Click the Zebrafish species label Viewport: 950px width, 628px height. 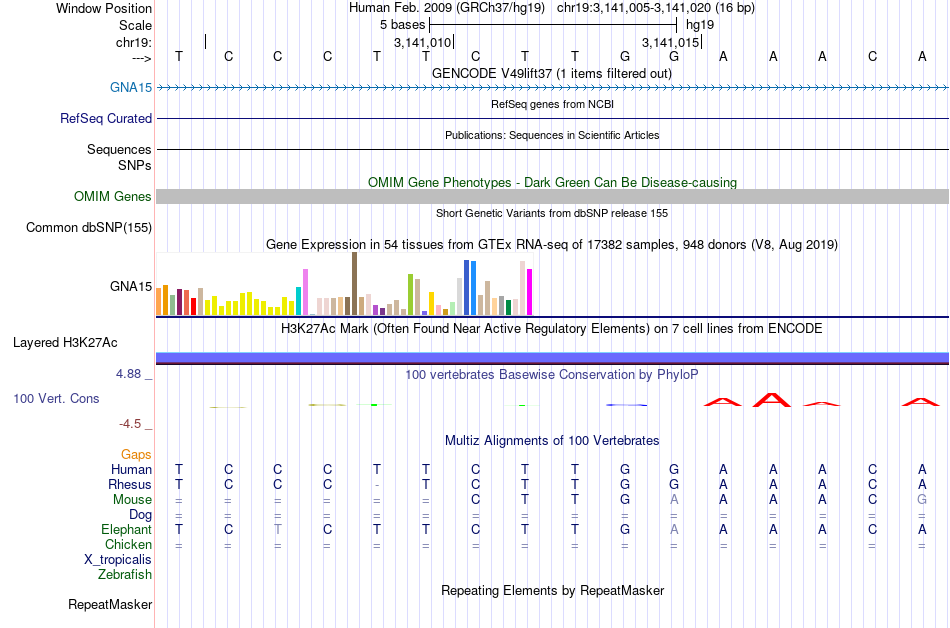tap(125, 574)
